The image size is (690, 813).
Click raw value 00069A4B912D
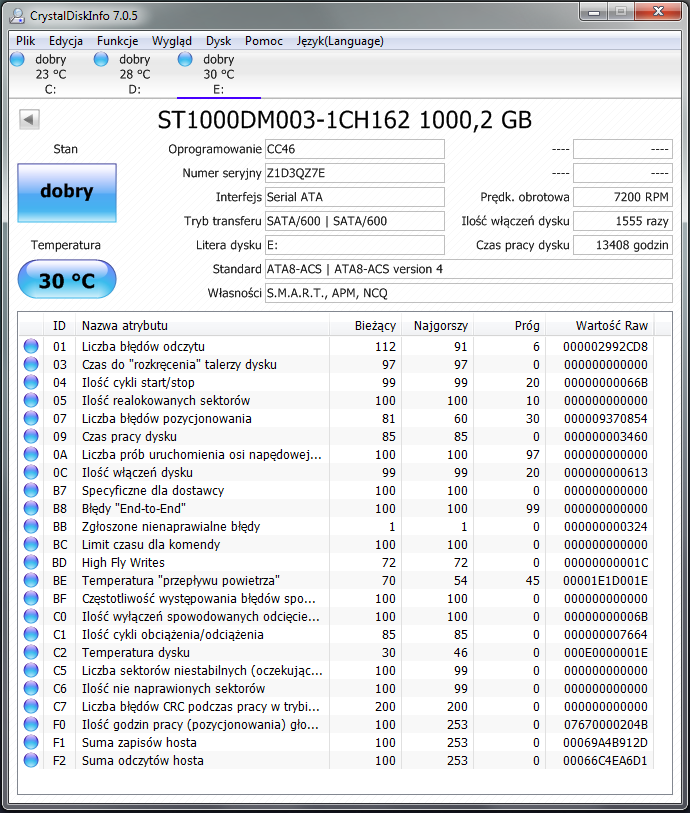[605, 742]
